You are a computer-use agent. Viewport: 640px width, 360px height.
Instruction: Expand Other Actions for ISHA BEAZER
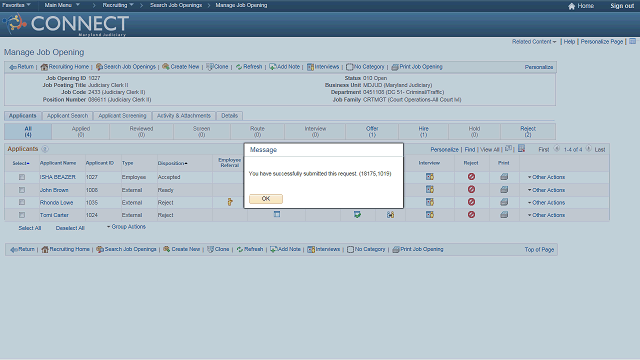547,177
